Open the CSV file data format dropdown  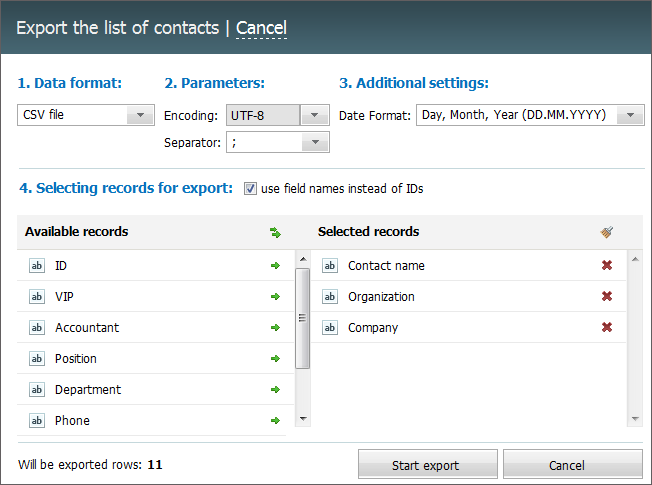pos(86,115)
